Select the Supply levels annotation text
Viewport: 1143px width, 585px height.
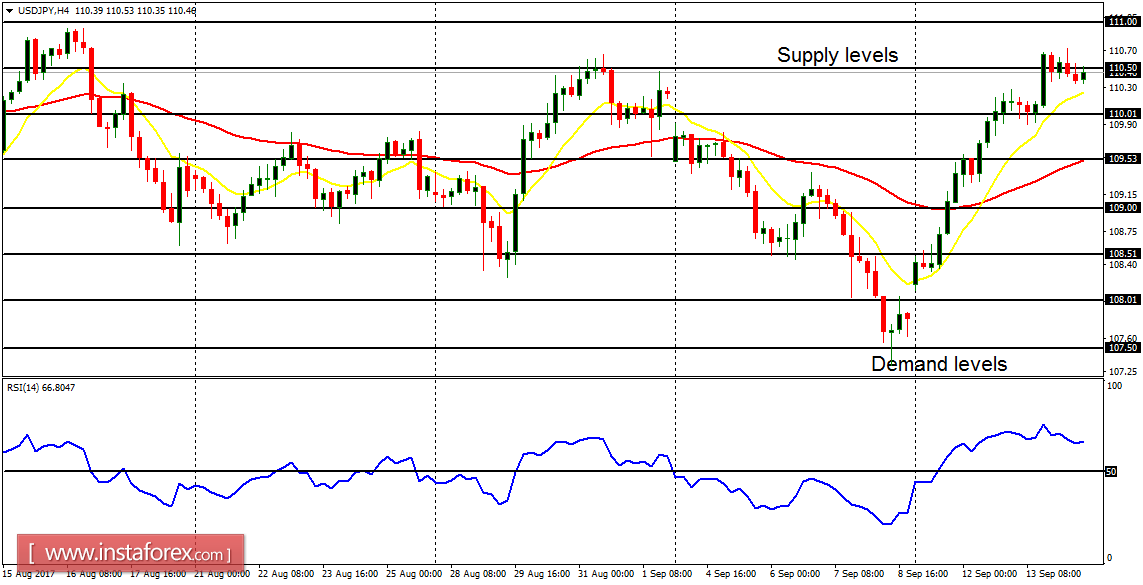coord(838,55)
